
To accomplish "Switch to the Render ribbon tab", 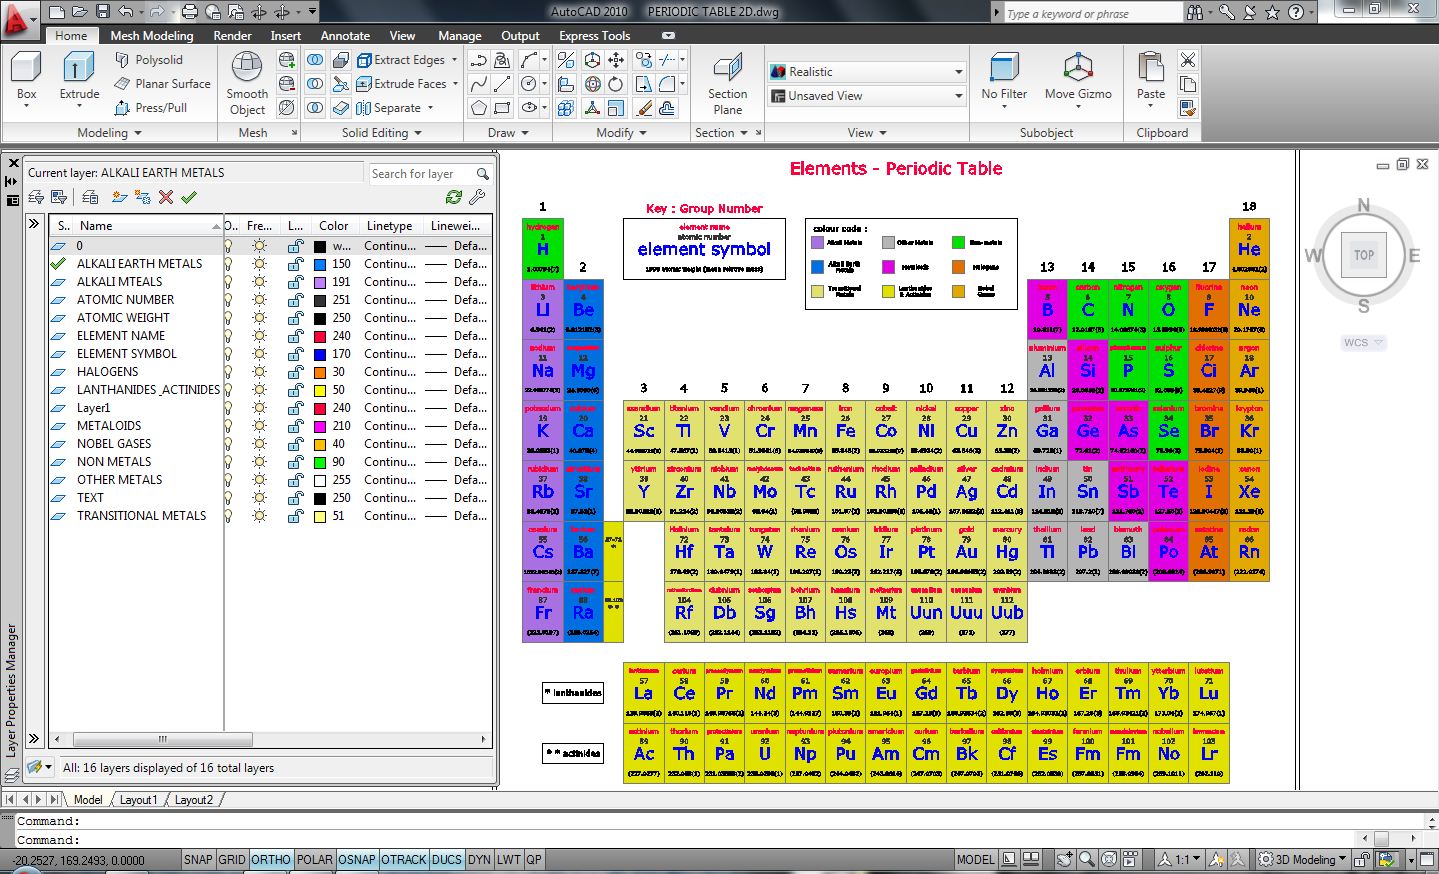I will coord(232,36).
